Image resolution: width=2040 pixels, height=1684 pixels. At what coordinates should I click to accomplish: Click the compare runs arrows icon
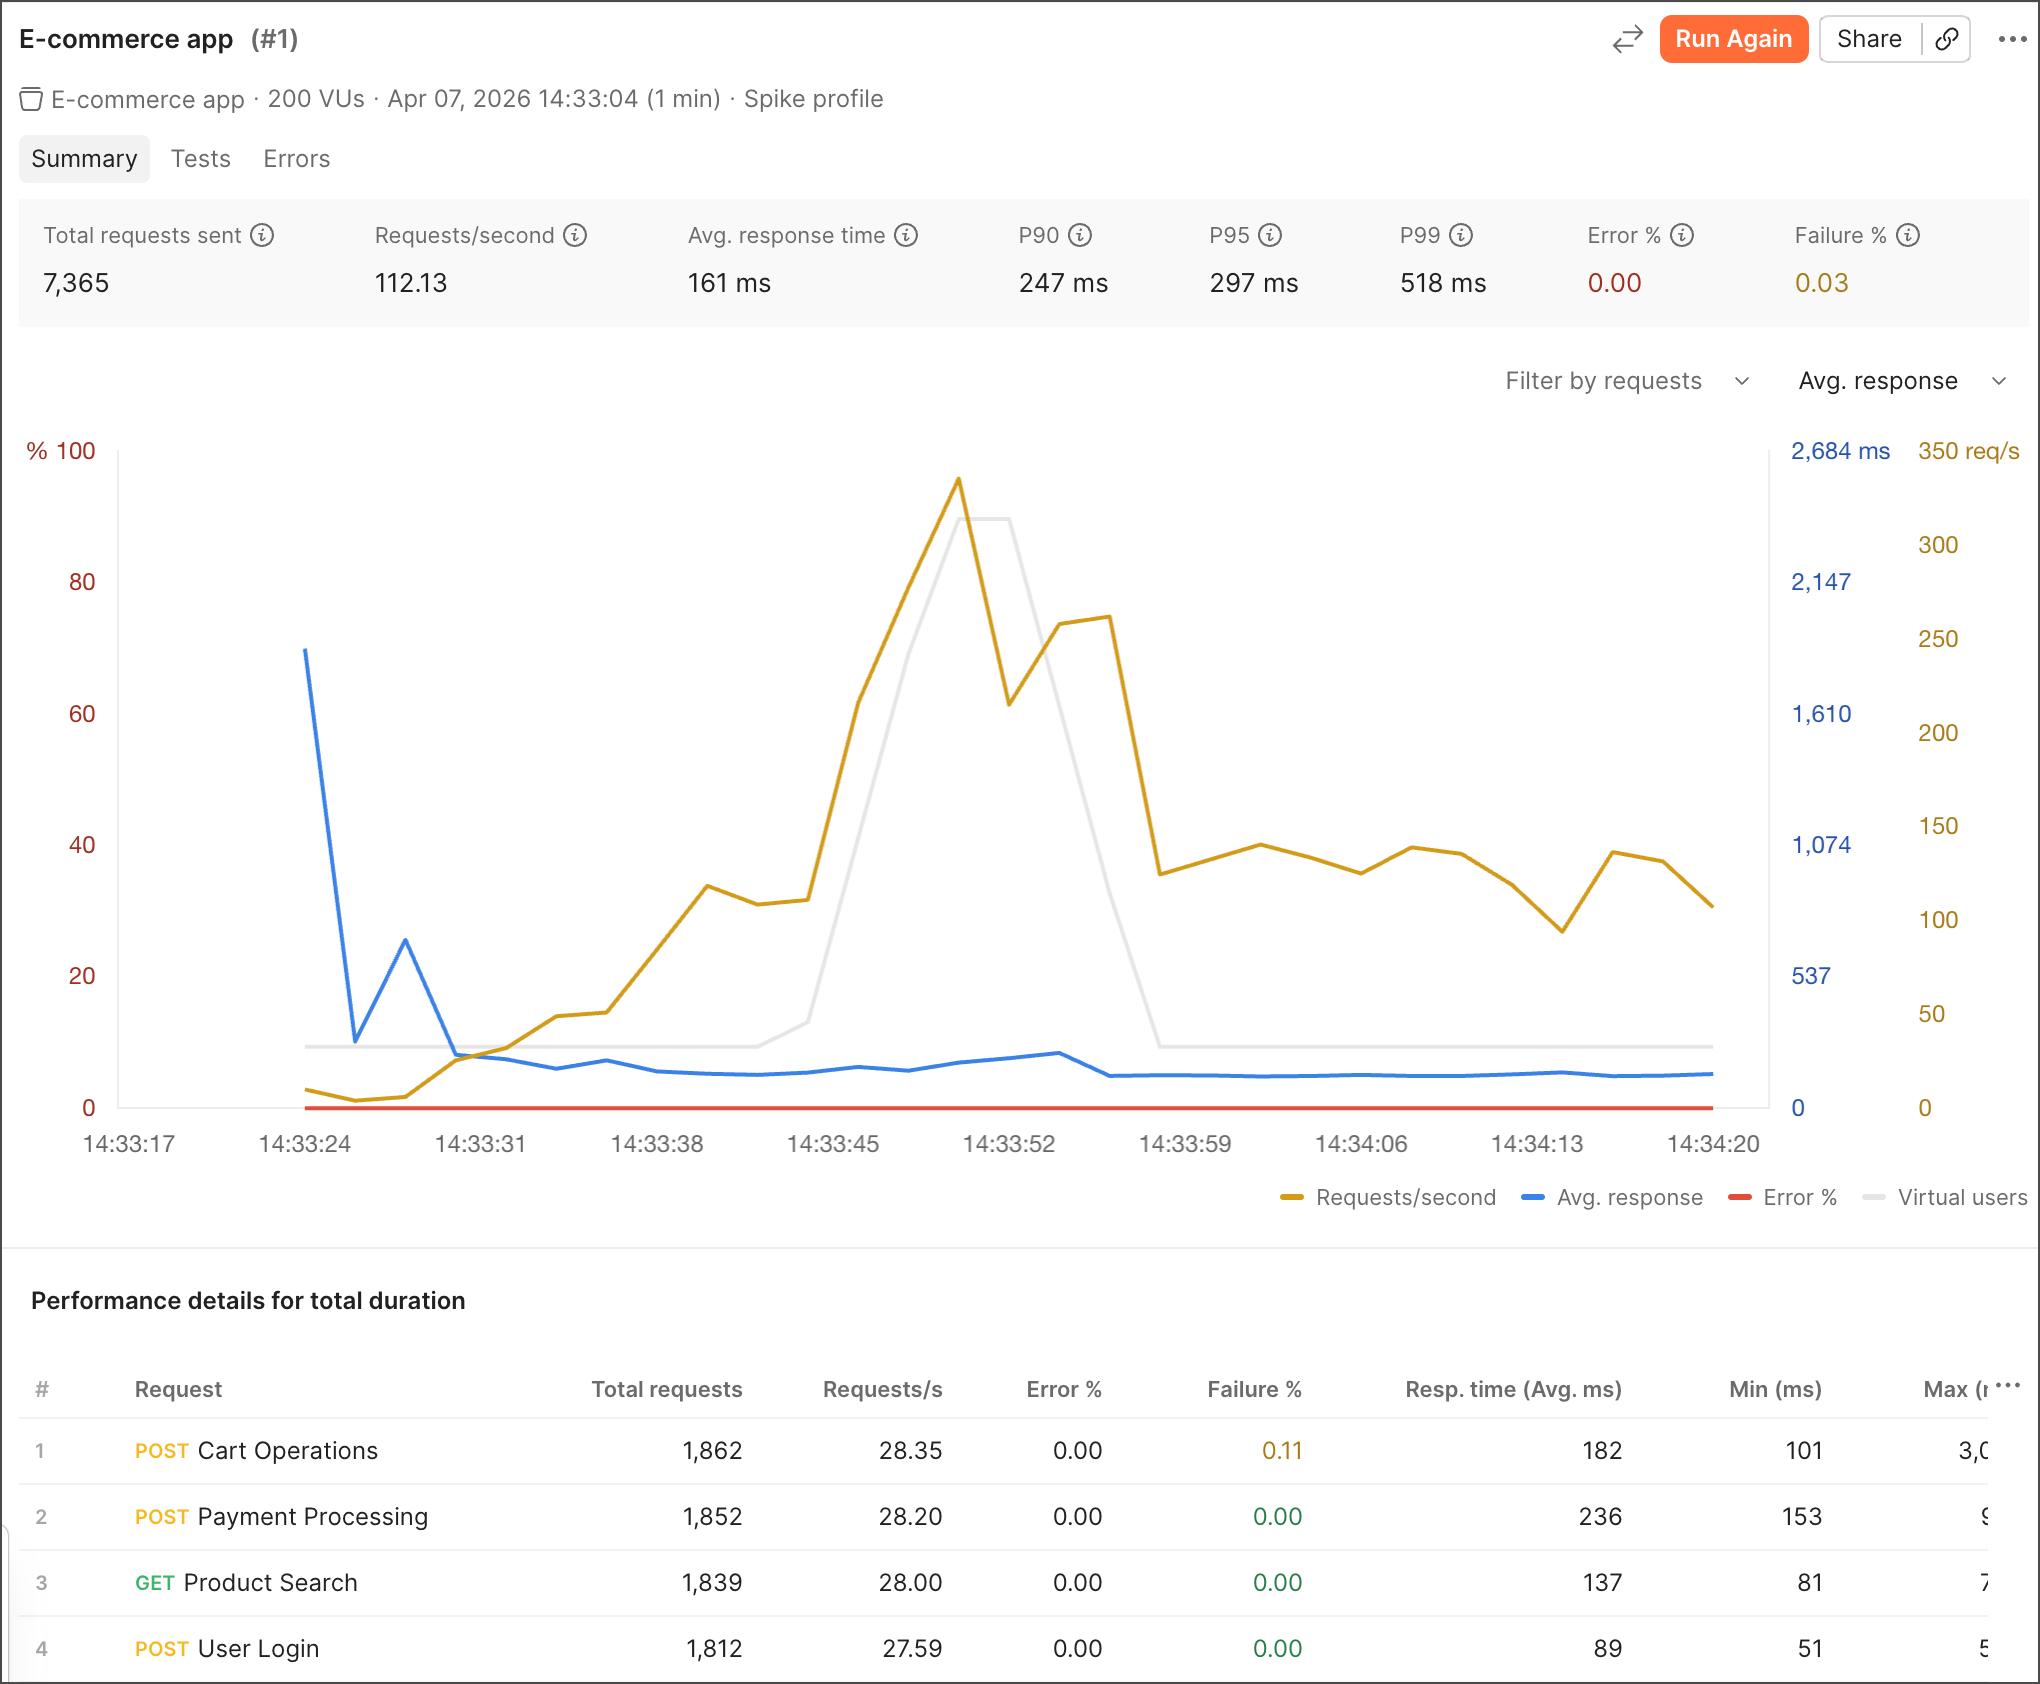coord(1627,39)
